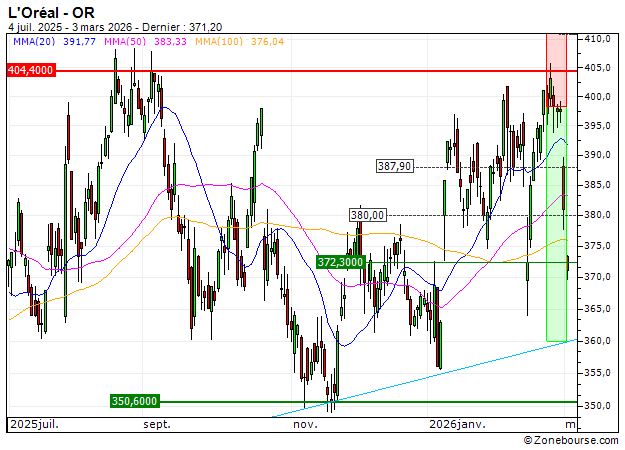
Task: Click the 395,0 y-axis value
Action: 598,125
